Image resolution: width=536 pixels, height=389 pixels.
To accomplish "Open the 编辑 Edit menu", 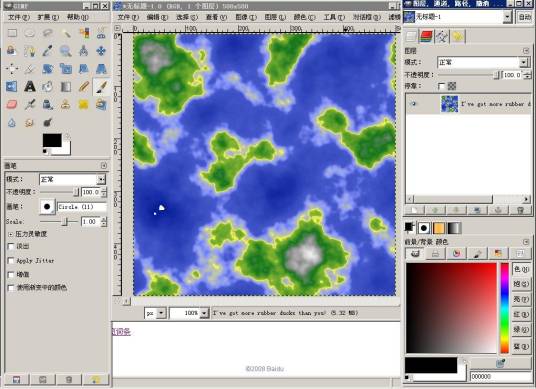I will (157, 17).
